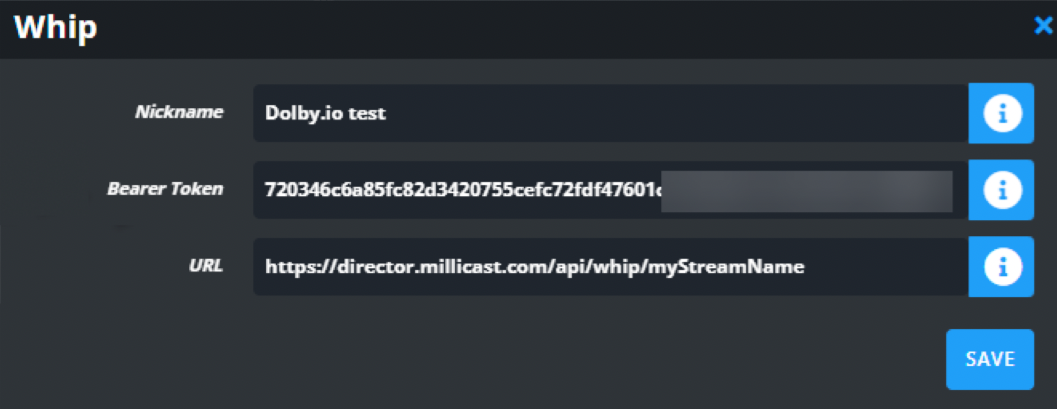Click the info icon beside Nickname field

pos(1001,113)
